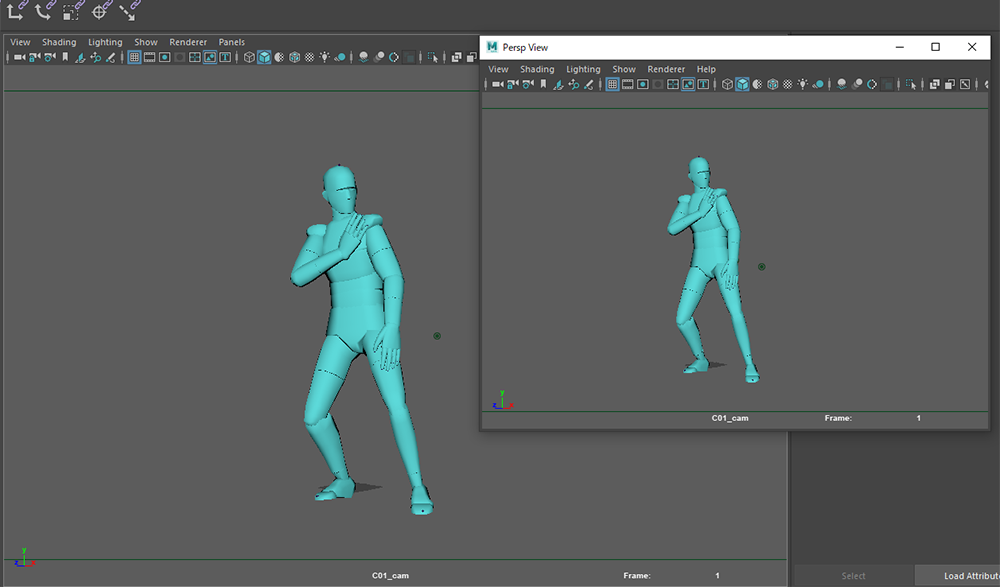Click the translate-with-link shelf icon at top left

pyautogui.click(x=17, y=11)
